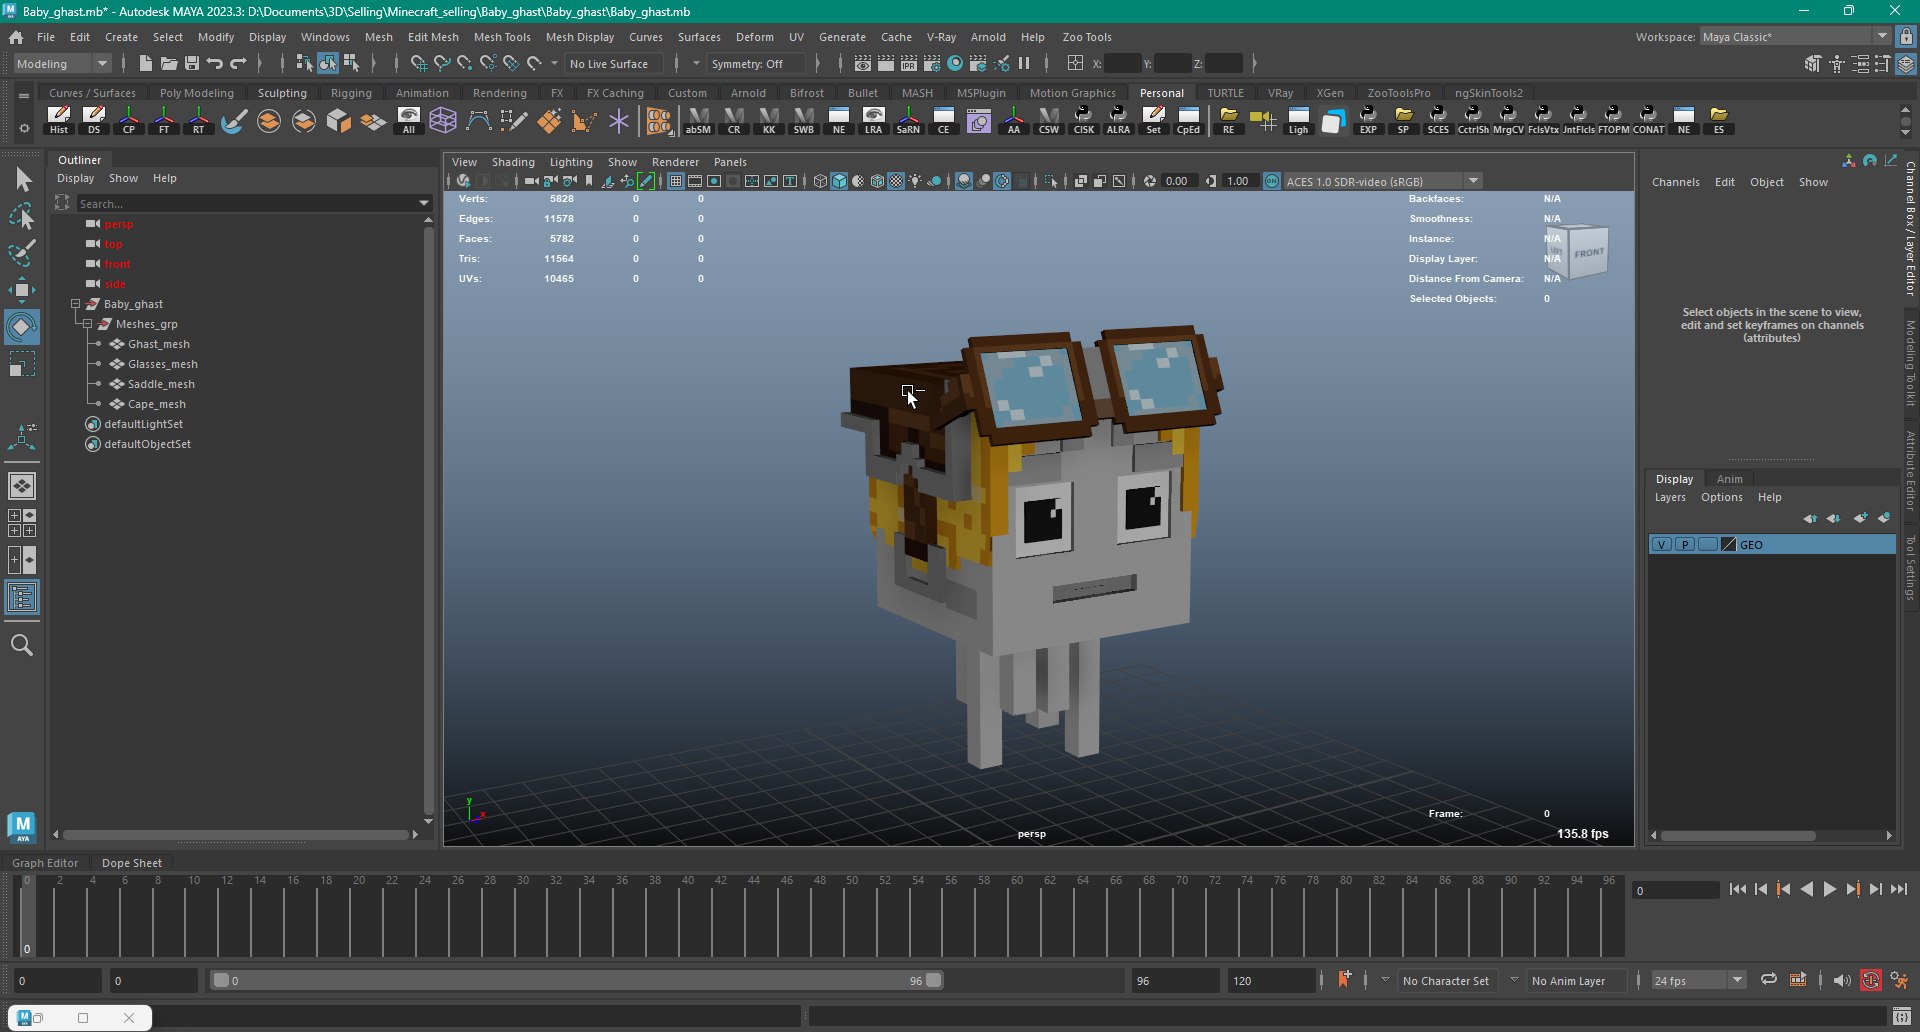This screenshot has width=1920, height=1032.
Task: Click the CP center pivot shelf icon
Action: [x=129, y=120]
